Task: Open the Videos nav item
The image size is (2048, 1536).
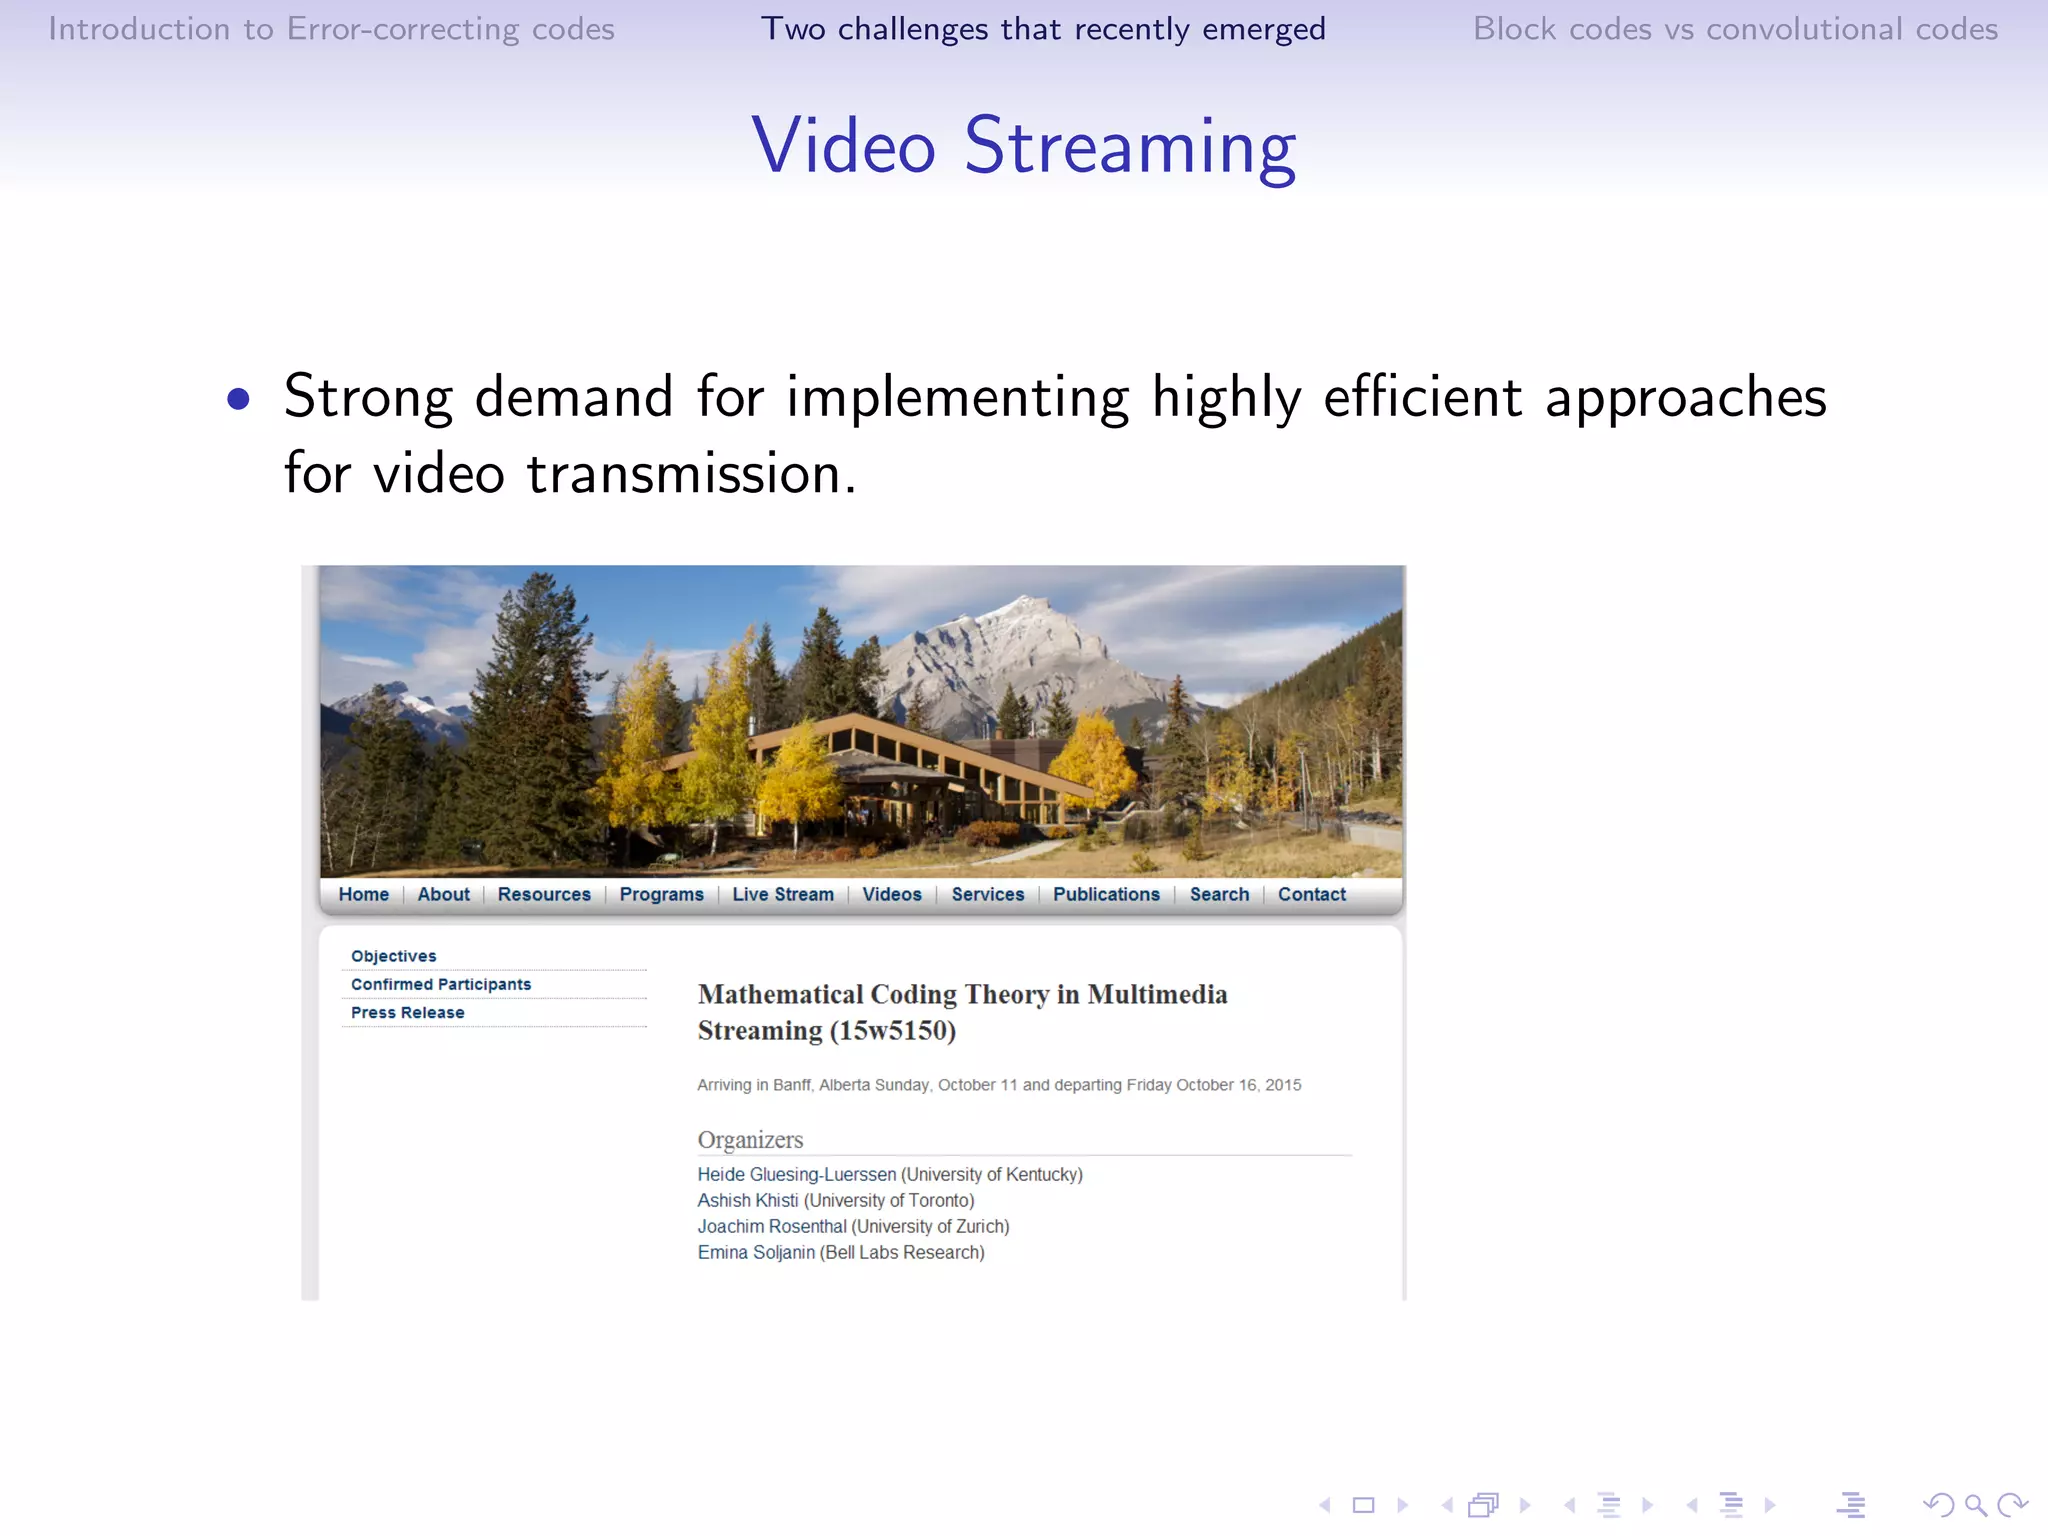Action: [892, 894]
